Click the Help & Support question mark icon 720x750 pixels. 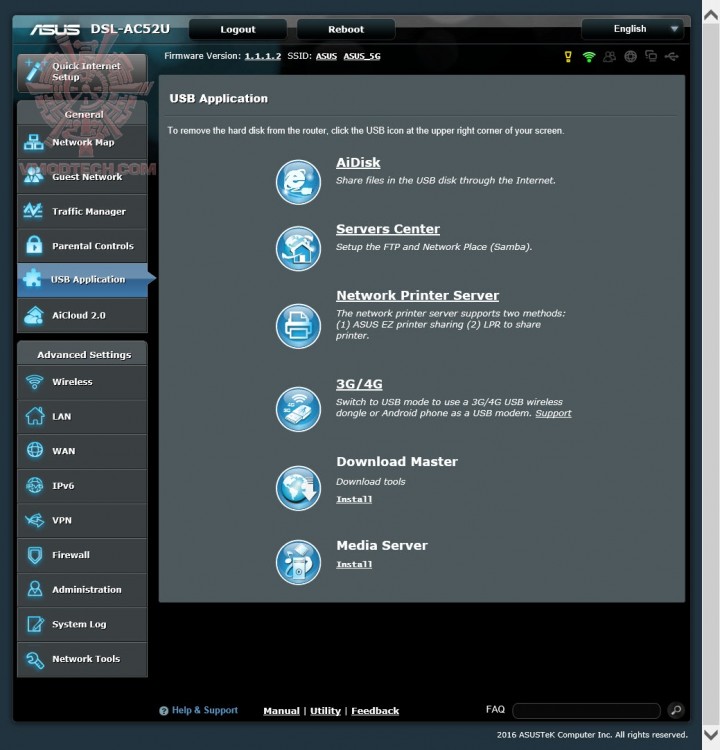pos(164,711)
